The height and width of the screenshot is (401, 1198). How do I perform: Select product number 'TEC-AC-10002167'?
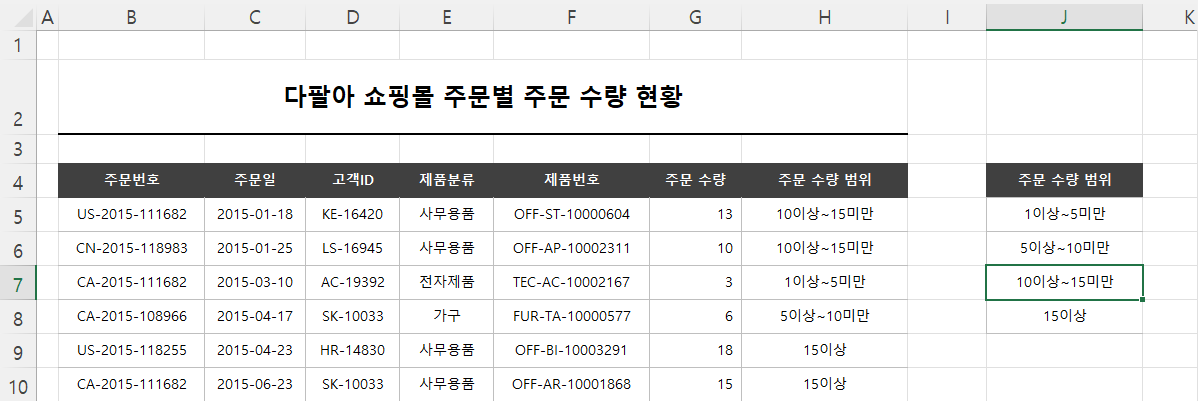tap(571, 283)
